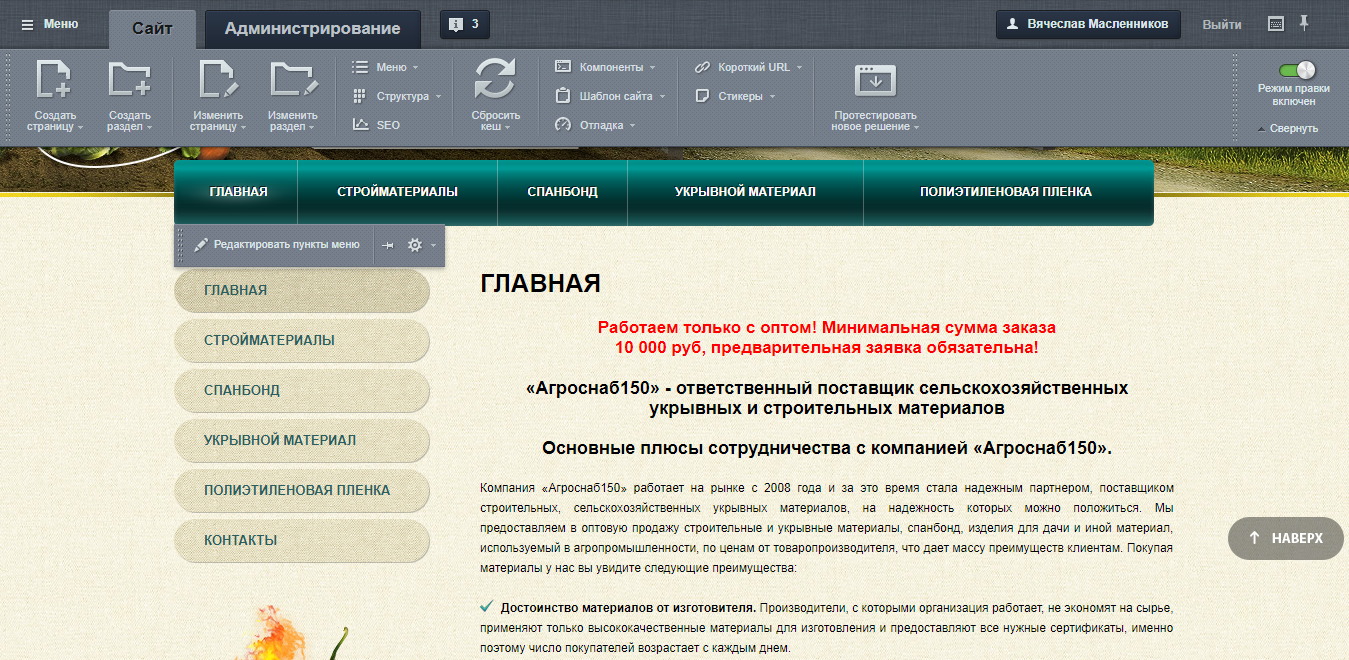Click the Структура grid icon
The image size is (1349, 660).
(x=360, y=96)
